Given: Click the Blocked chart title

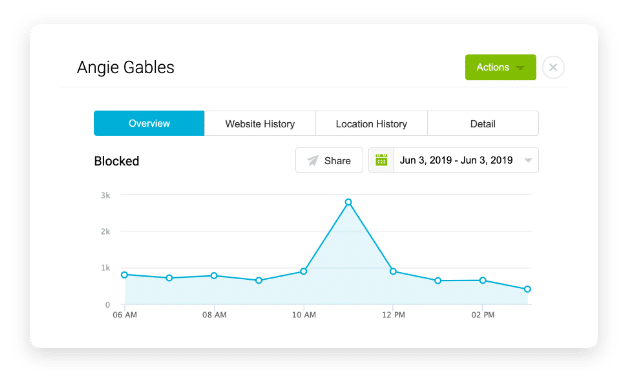Looking at the screenshot, I should click(117, 161).
